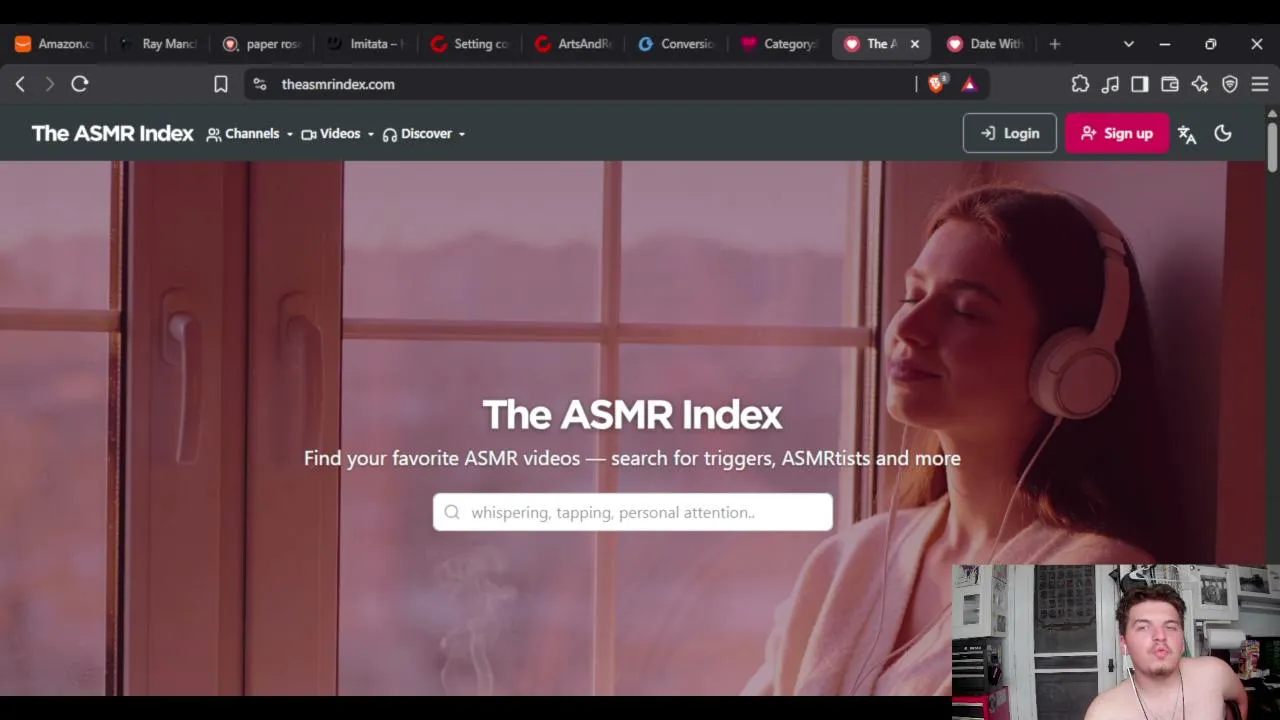Focus the ASMR trigger search field

pos(632,512)
